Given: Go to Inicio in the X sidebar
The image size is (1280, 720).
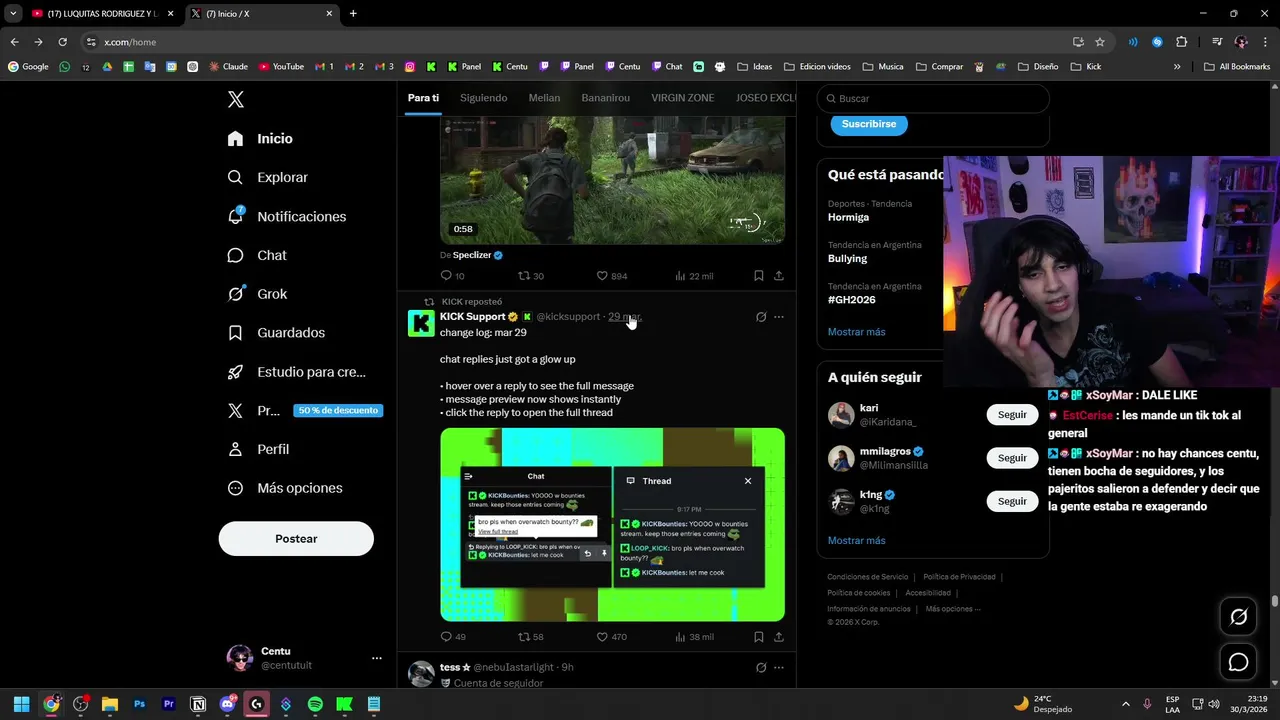Looking at the screenshot, I should click(x=260, y=138).
